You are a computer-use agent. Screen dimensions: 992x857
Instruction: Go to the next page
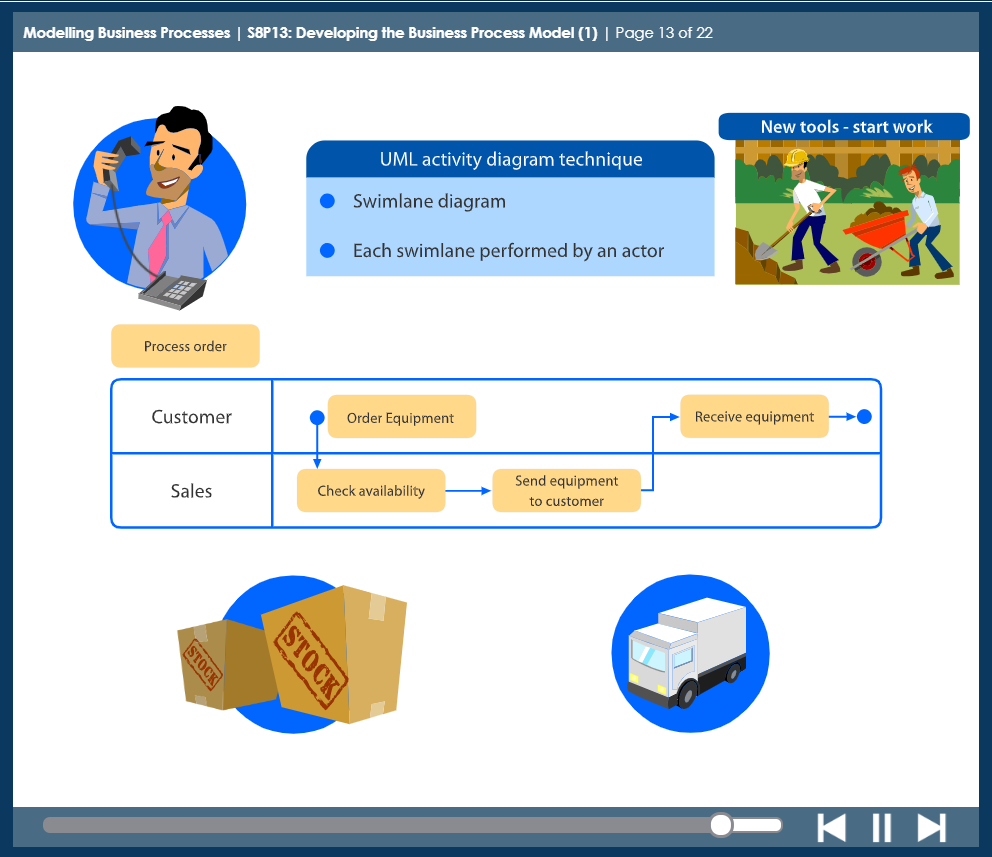(931, 827)
